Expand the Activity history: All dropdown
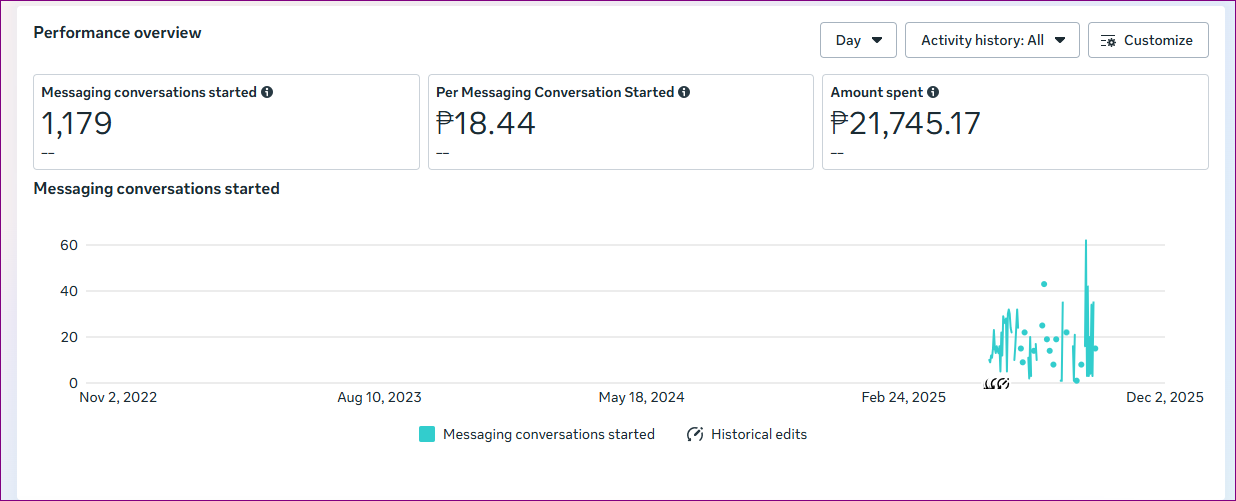1236x501 pixels. [992, 40]
